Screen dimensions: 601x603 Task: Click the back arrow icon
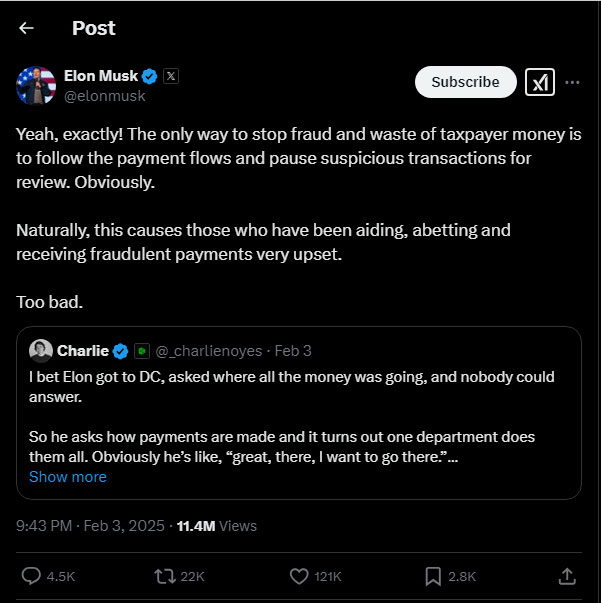(27, 28)
